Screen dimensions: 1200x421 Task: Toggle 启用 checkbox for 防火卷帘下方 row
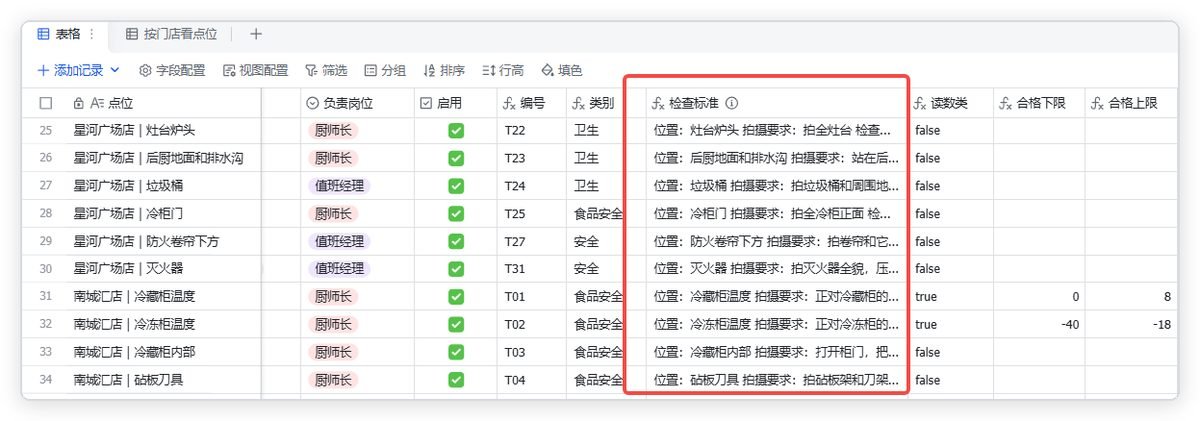[456, 241]
